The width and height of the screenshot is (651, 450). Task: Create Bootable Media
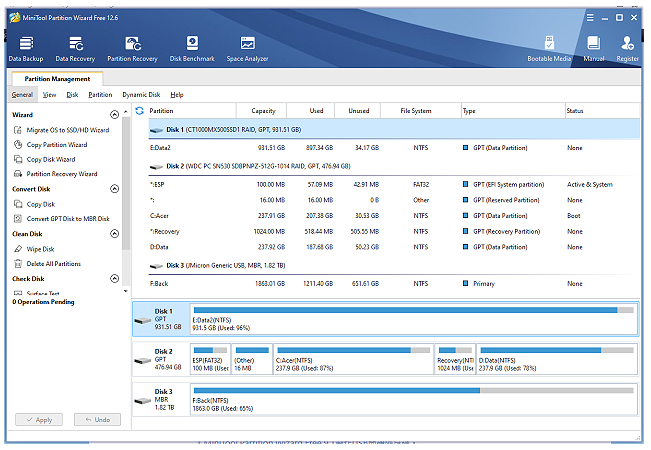click(549, 49)
